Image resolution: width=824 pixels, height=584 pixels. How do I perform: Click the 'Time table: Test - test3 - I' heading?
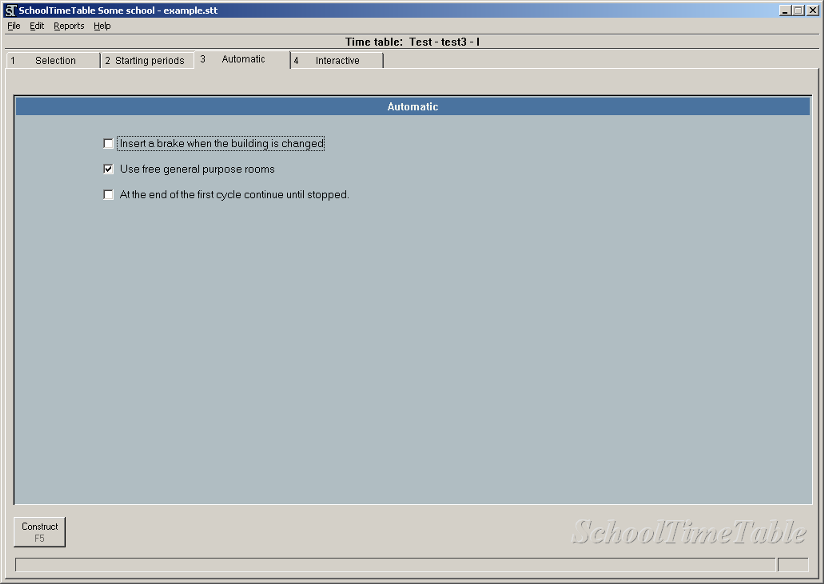[x=412, y=42]
